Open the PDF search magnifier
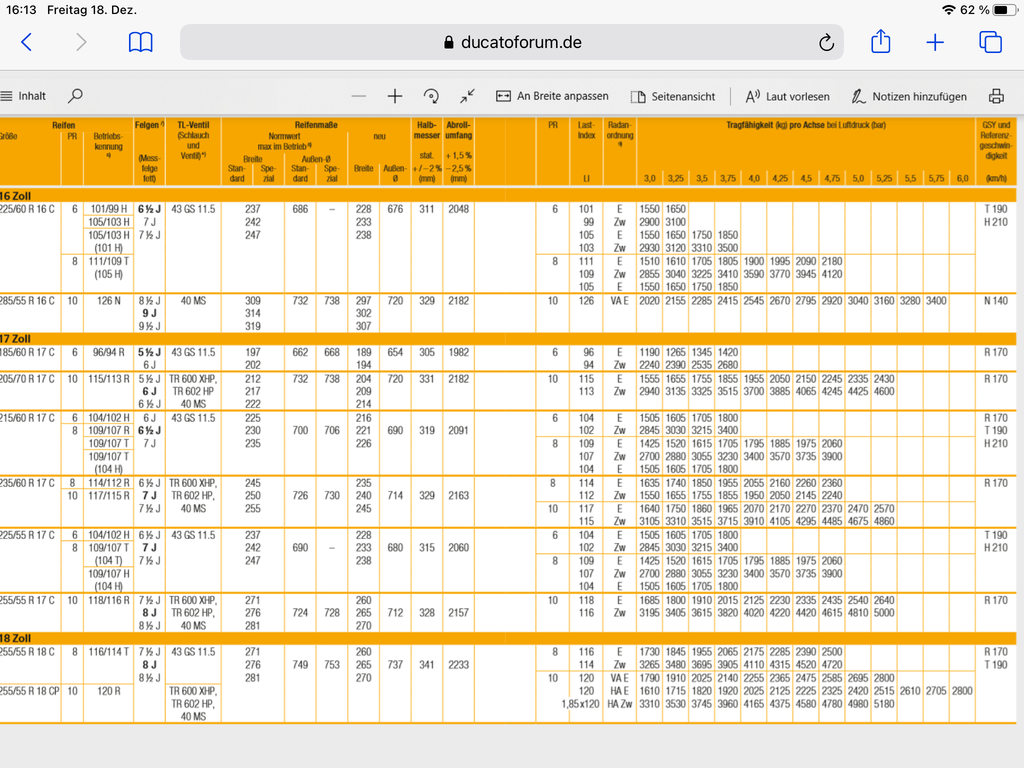 click(75, 96)
